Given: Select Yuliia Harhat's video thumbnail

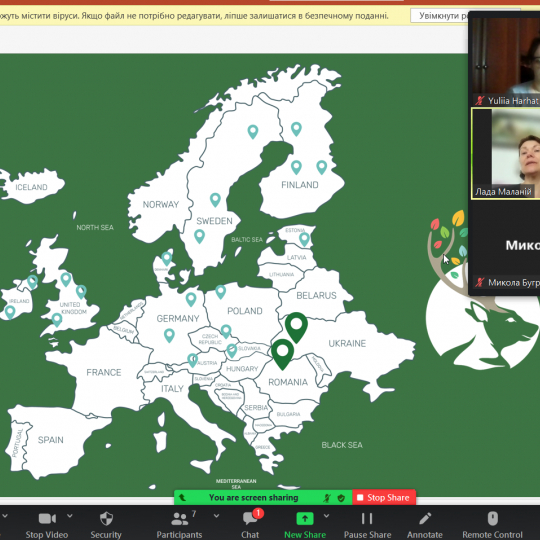Looking at the screenshot, I should 506,61.
